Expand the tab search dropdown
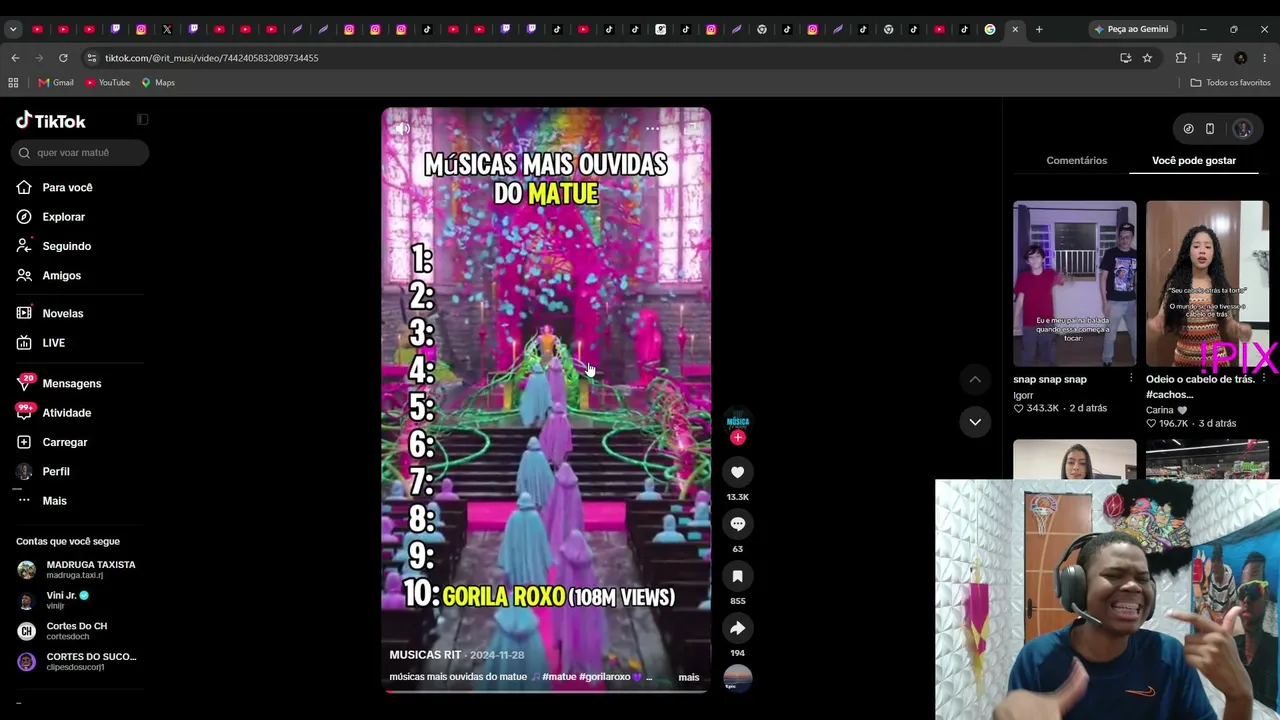This screenshot has height=720, width=1280. click(x=13, y=29)
